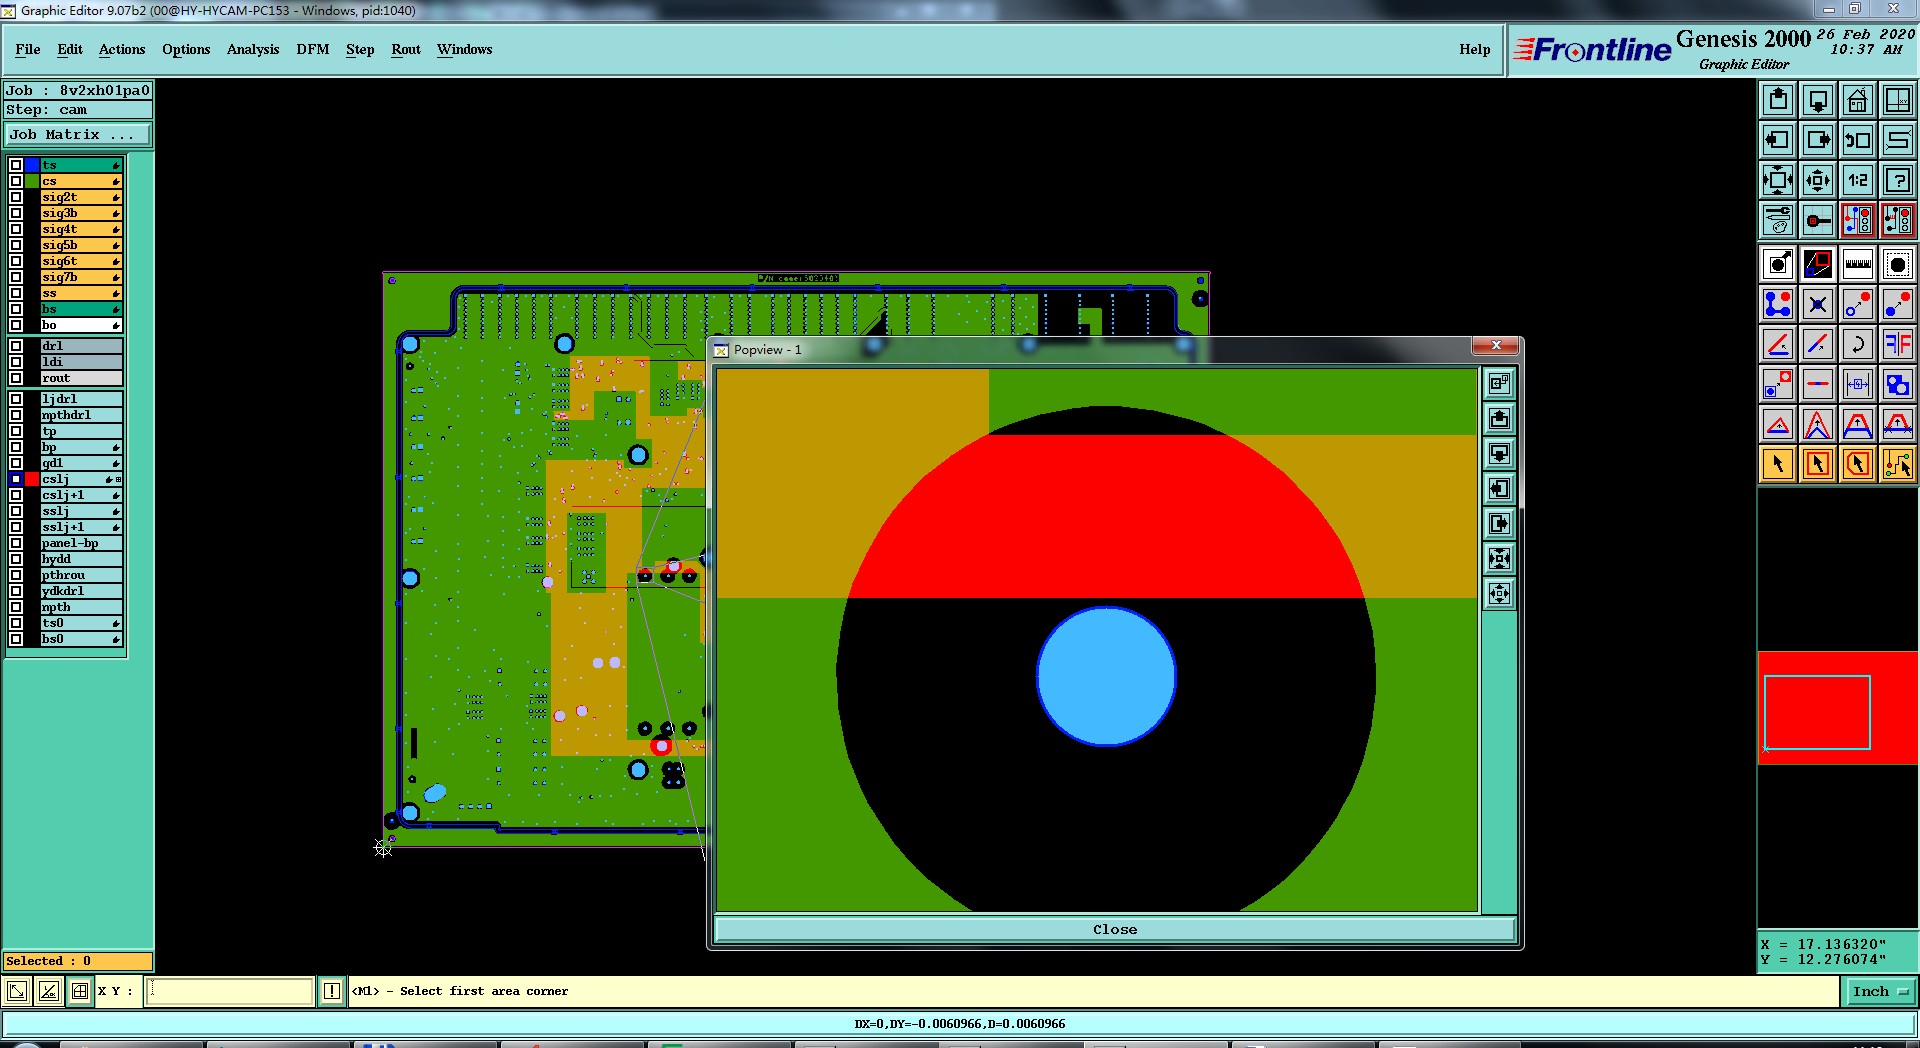
Task: Click the Job Matrix button
Action: pos(78,134)
